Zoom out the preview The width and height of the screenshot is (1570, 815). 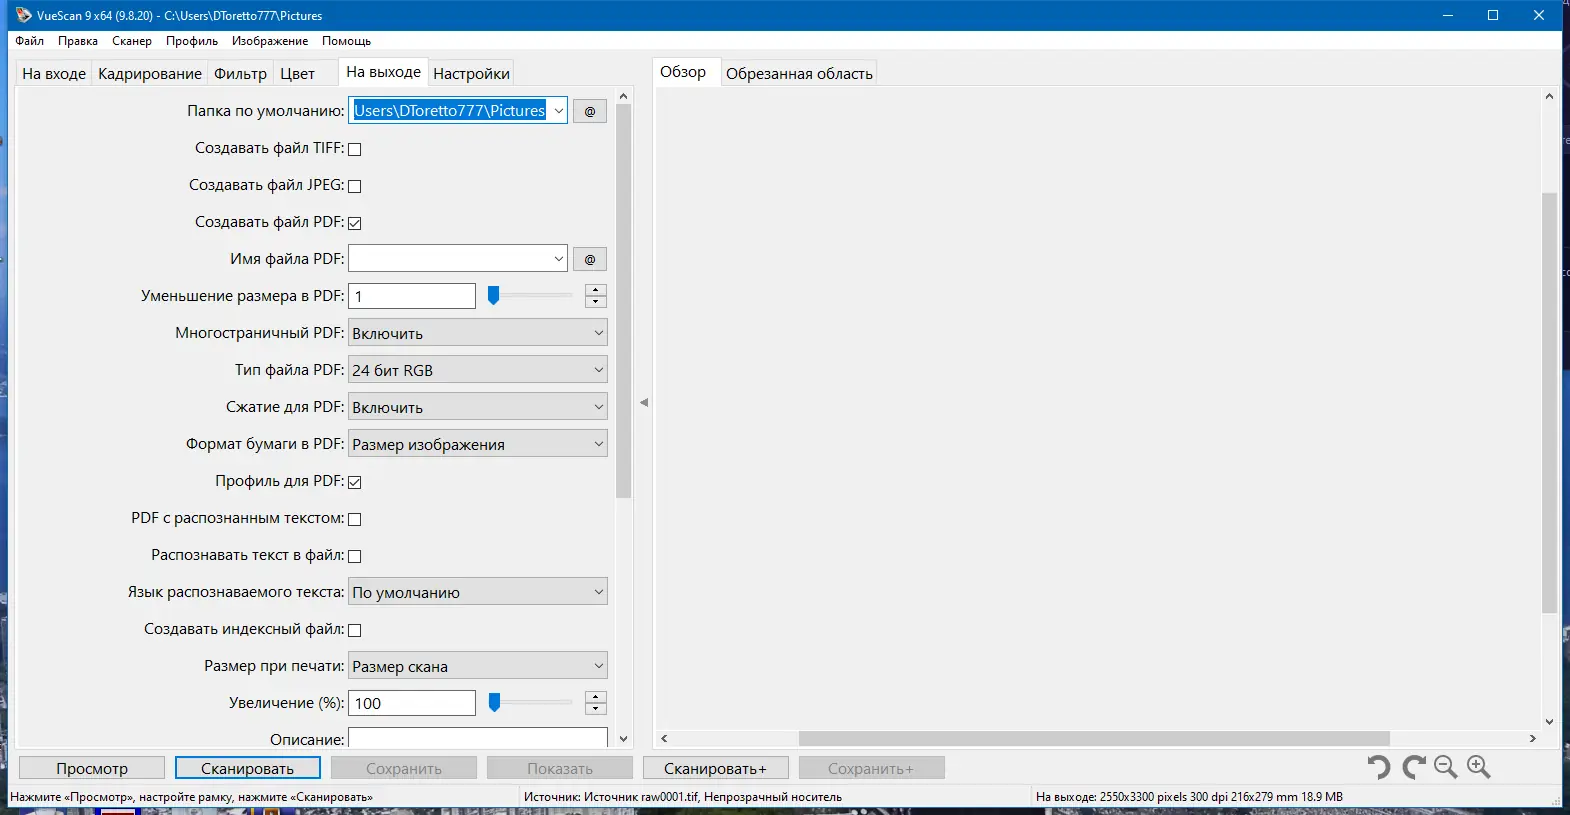click(x=1446, y=767)
